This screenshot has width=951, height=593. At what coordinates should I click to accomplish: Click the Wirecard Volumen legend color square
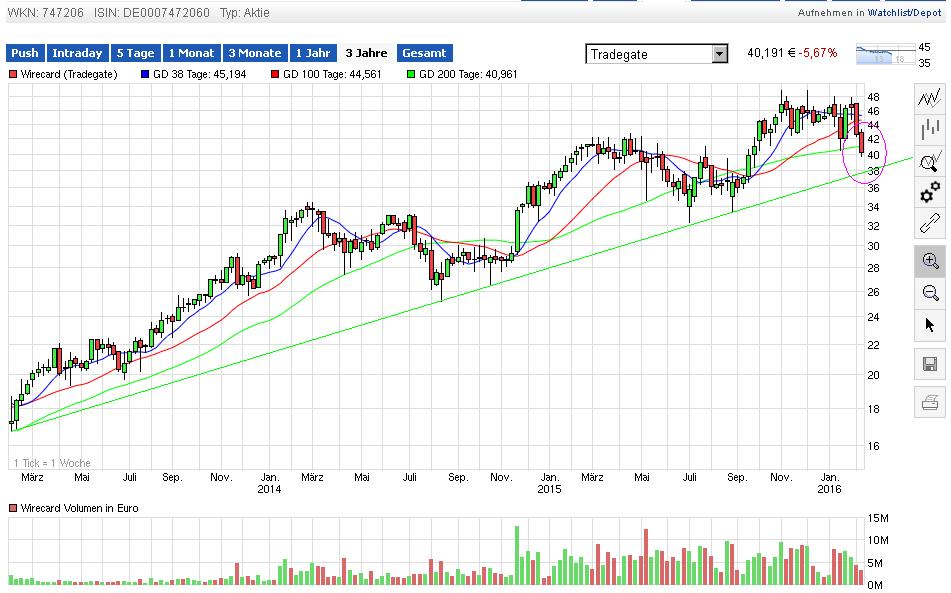click(x=13, y=509)
